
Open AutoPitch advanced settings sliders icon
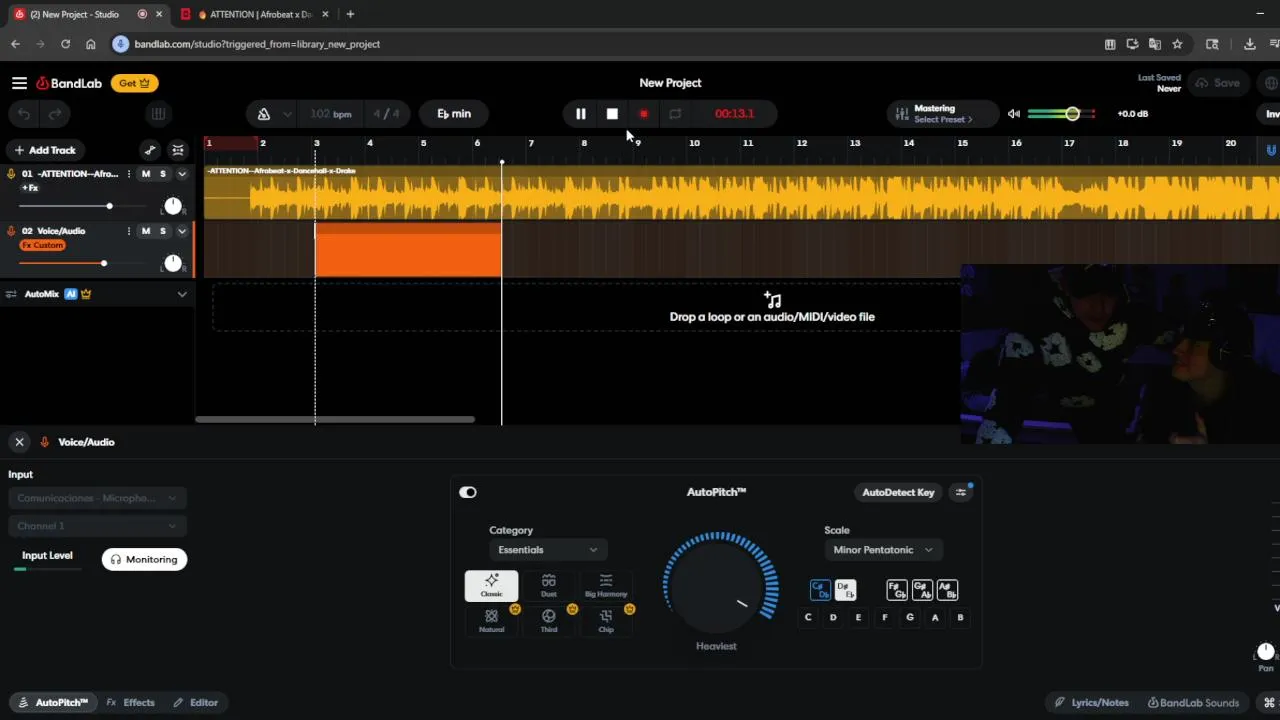(961, 492)
